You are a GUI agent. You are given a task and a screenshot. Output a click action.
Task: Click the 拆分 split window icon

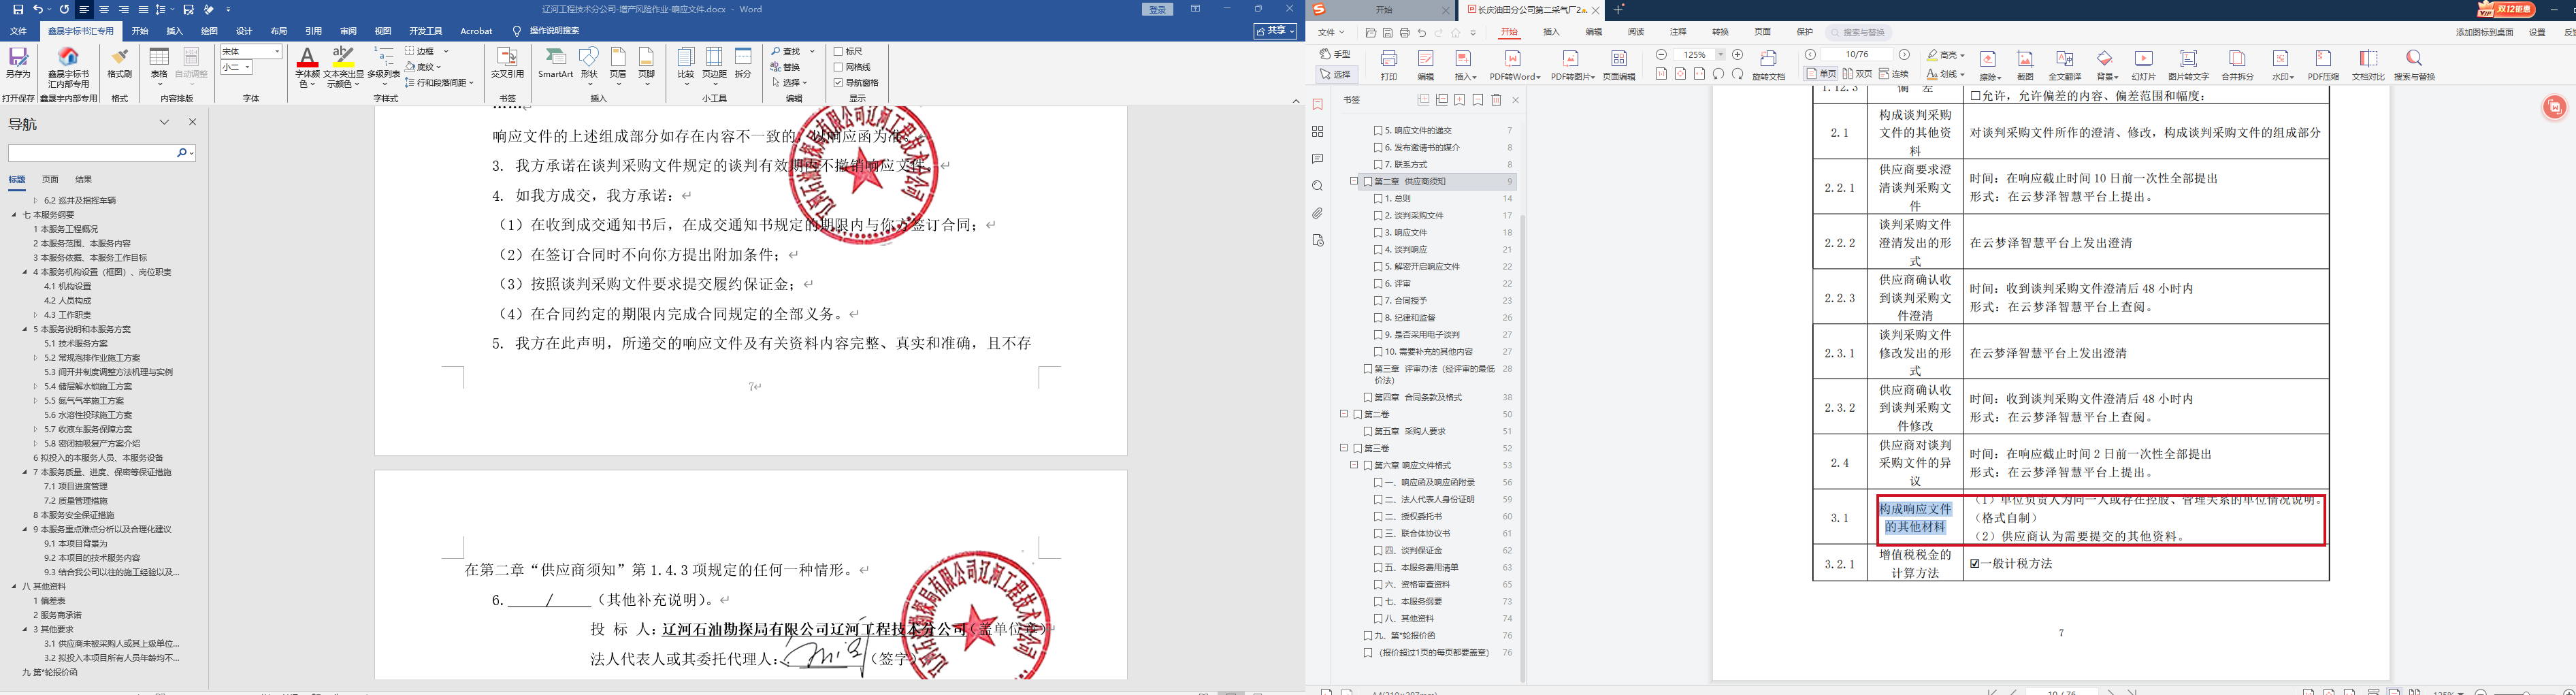click(x=743, y=63)
